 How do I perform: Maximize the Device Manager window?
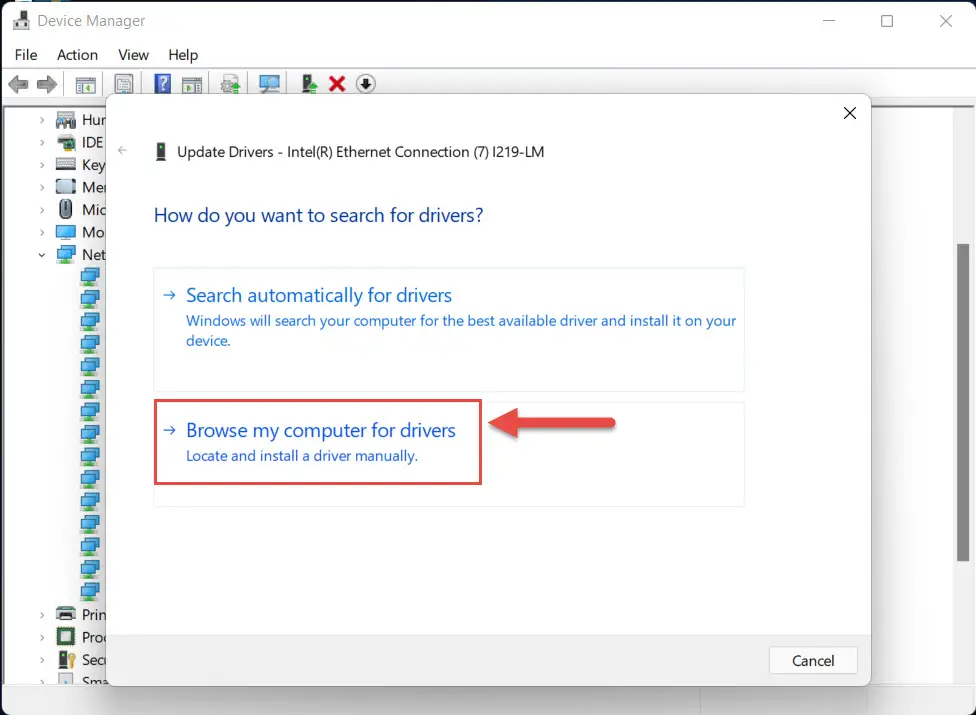[887, 21]
